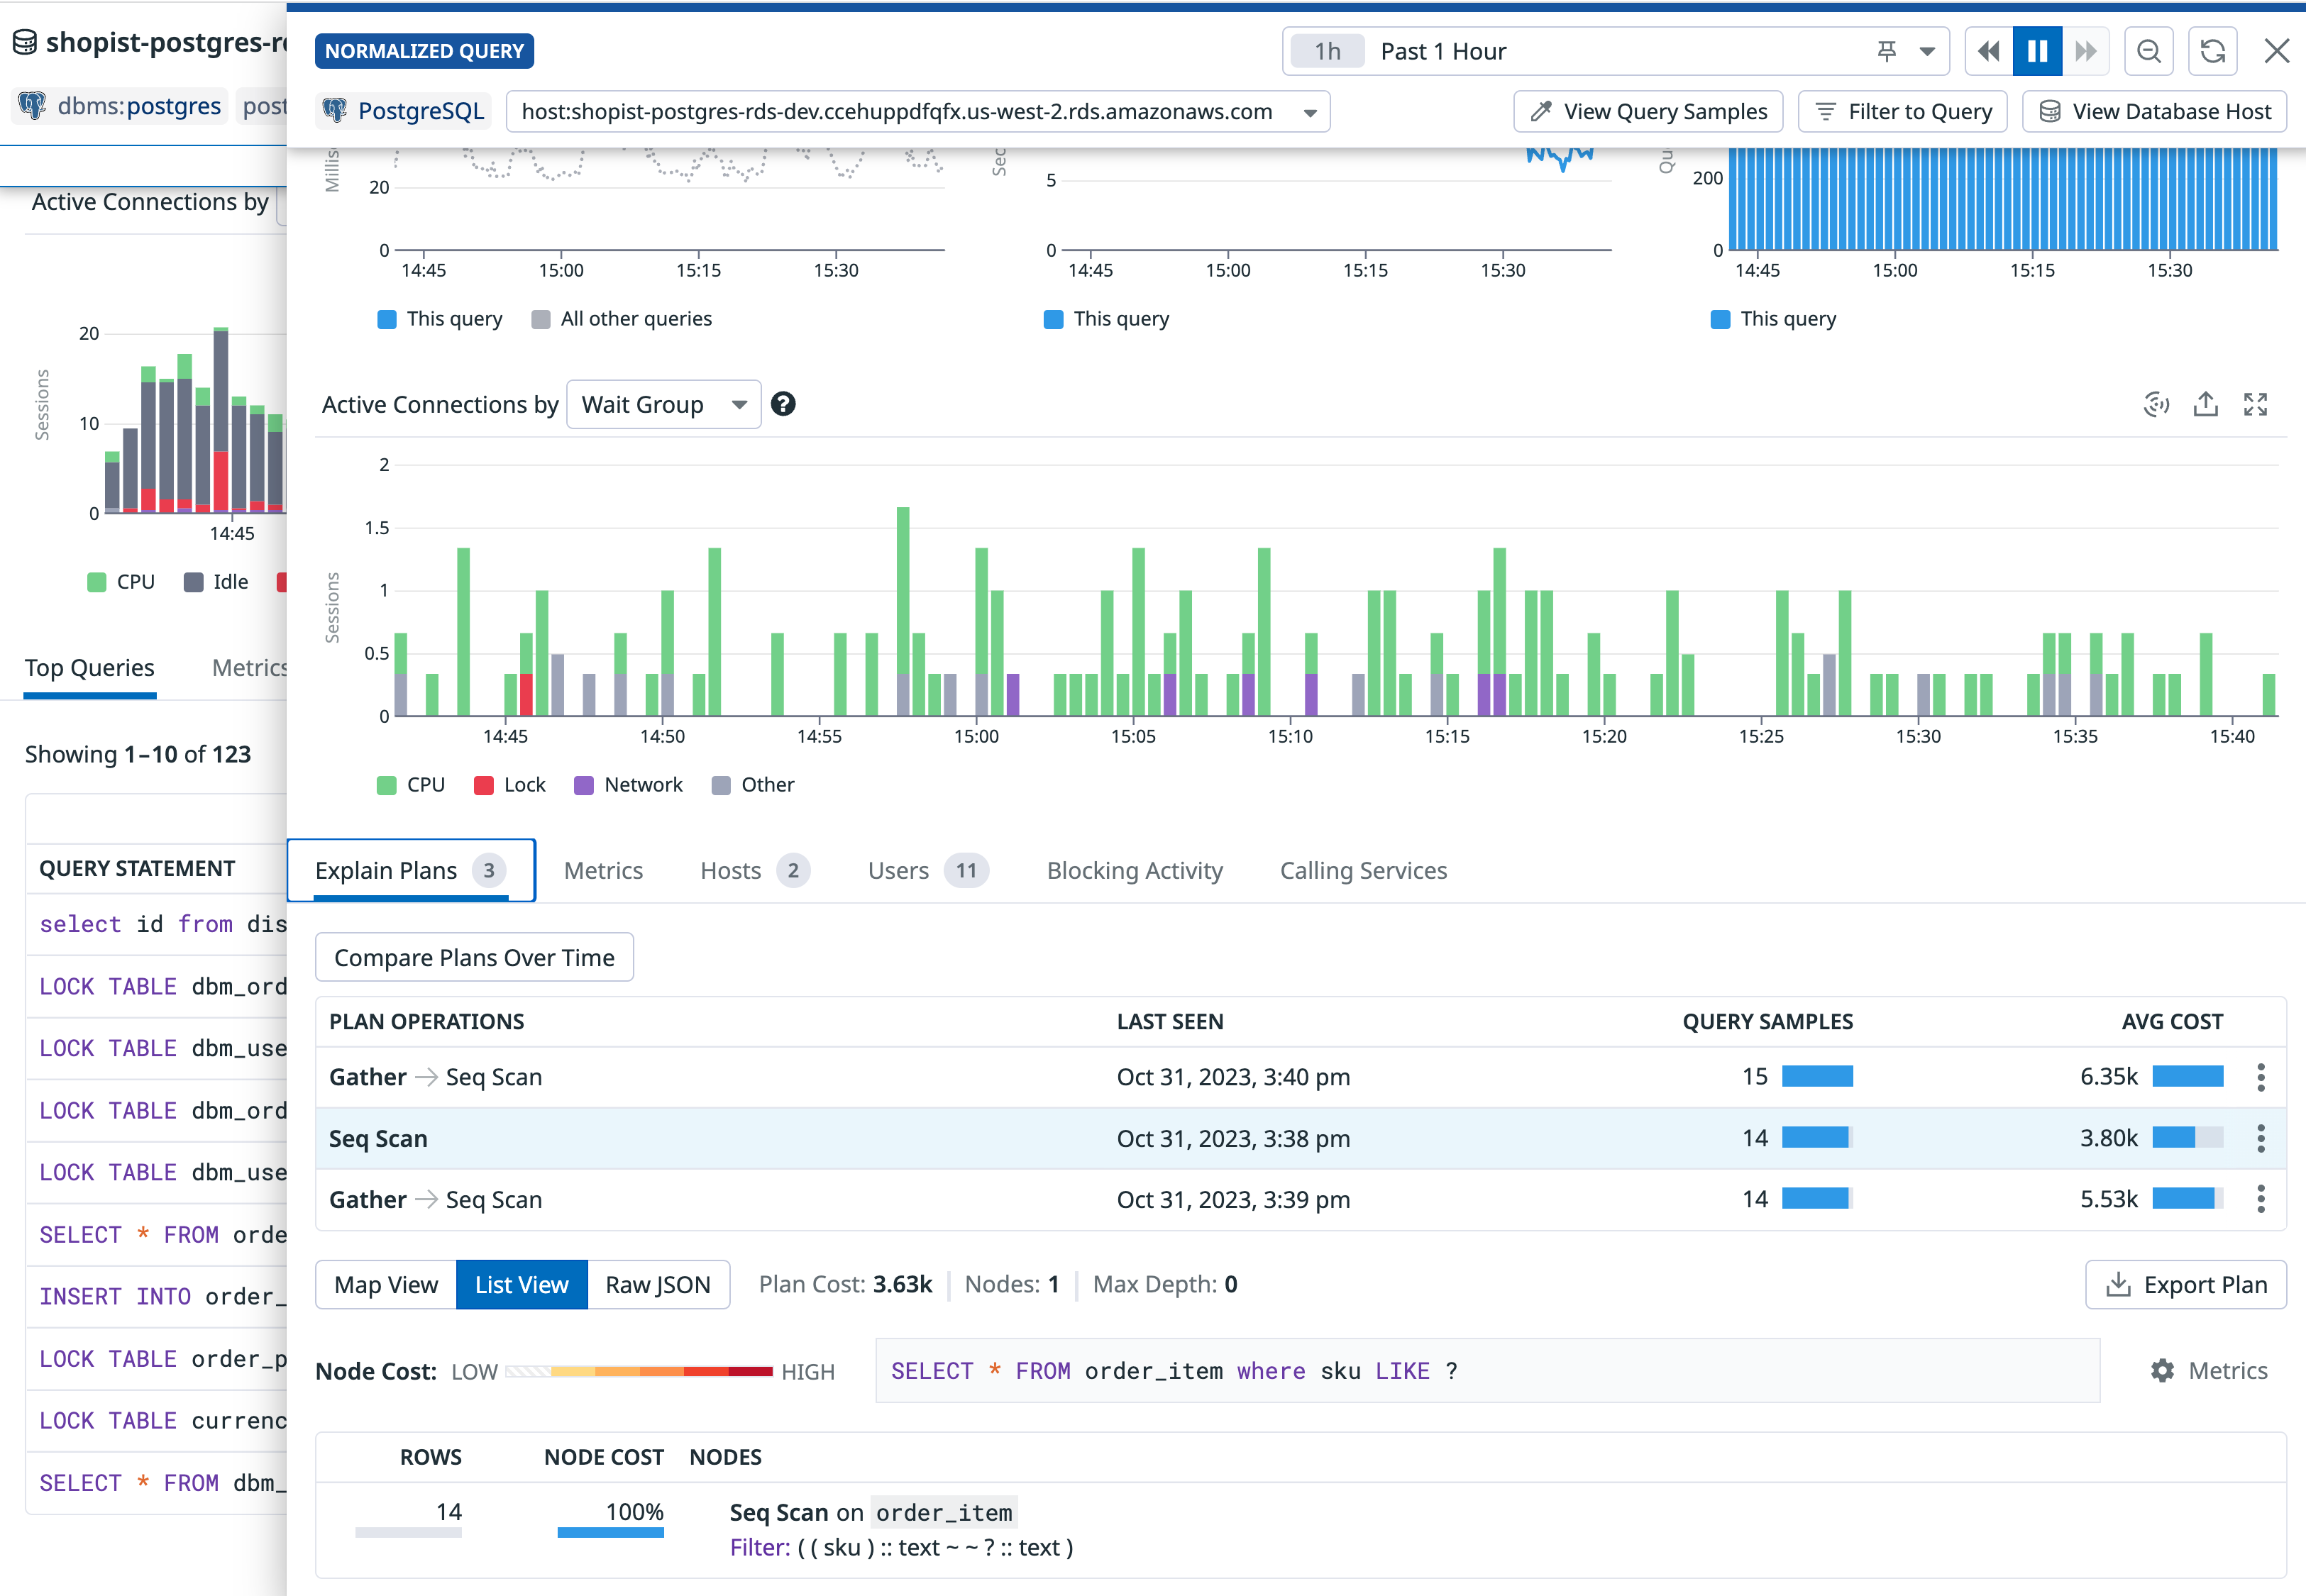Open the time range dropdown arrow
2306x1596 pixels.
pyautogui.click(x=1927, y=51)
